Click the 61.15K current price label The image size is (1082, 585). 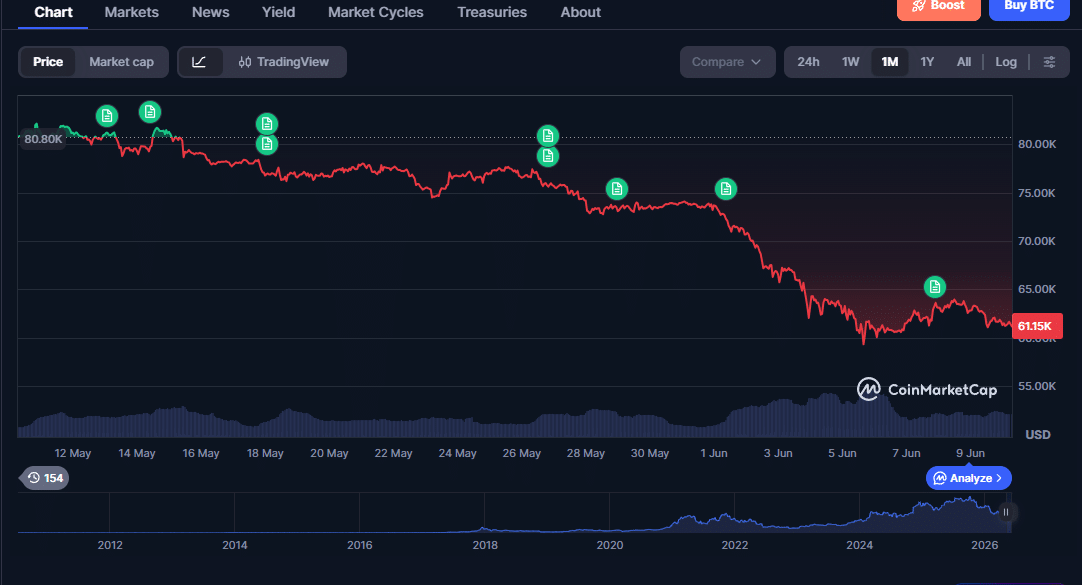1037,326
